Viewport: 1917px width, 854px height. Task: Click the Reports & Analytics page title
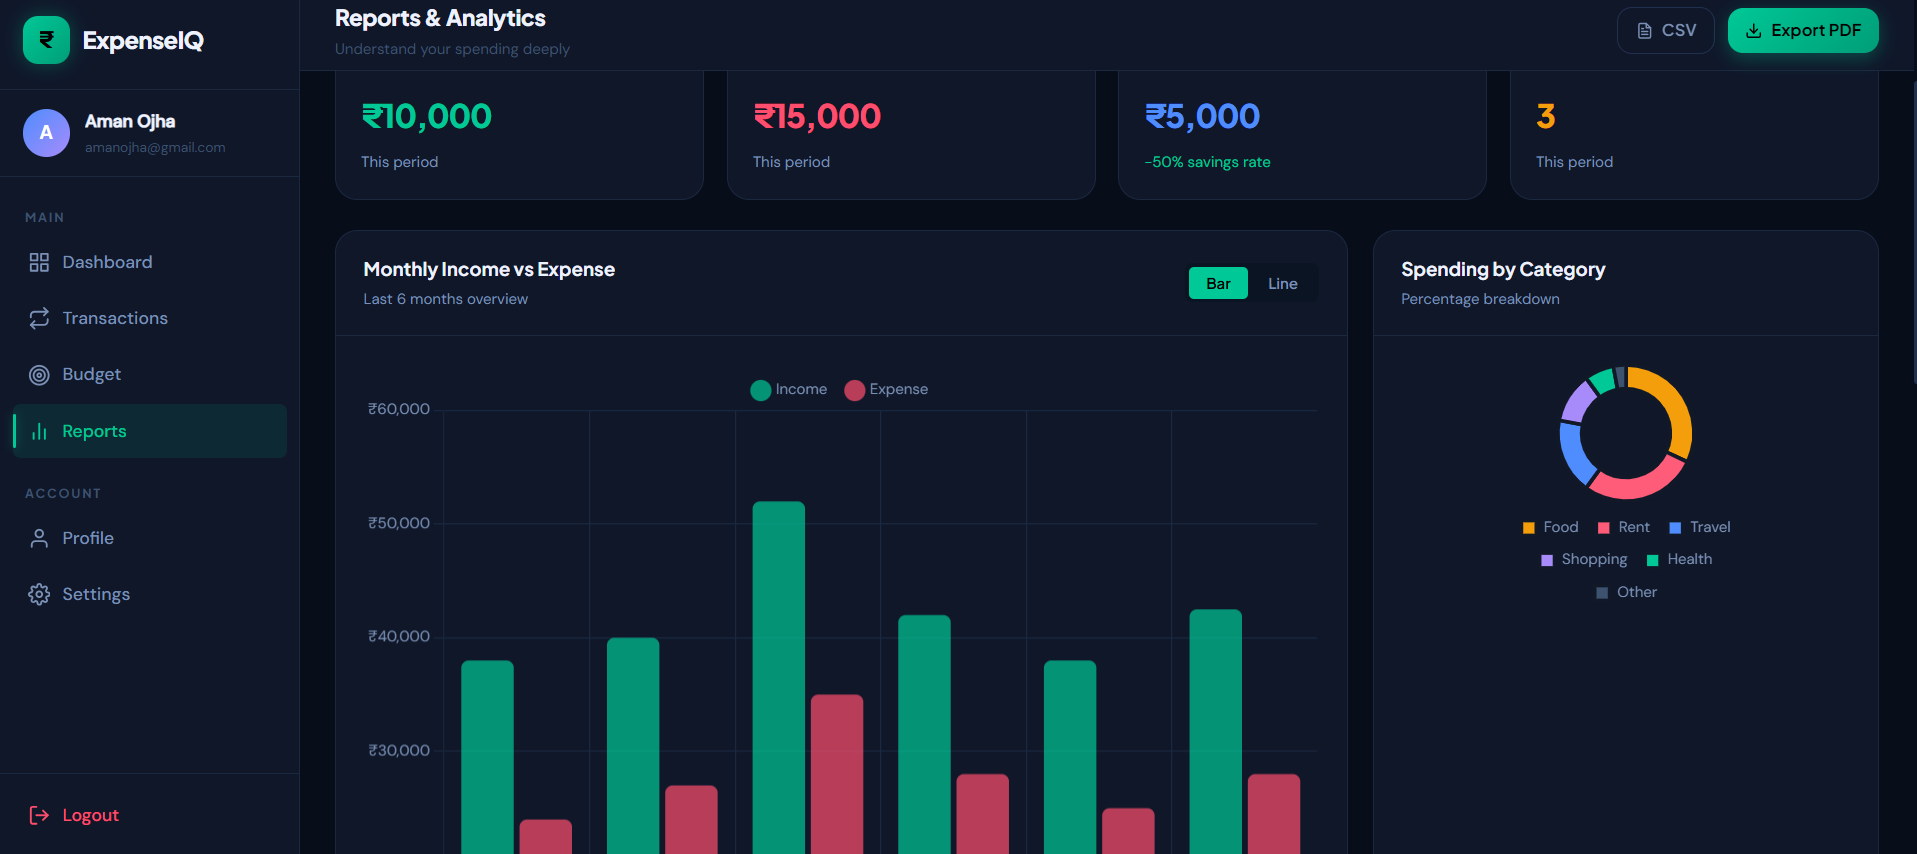point(440,18)
